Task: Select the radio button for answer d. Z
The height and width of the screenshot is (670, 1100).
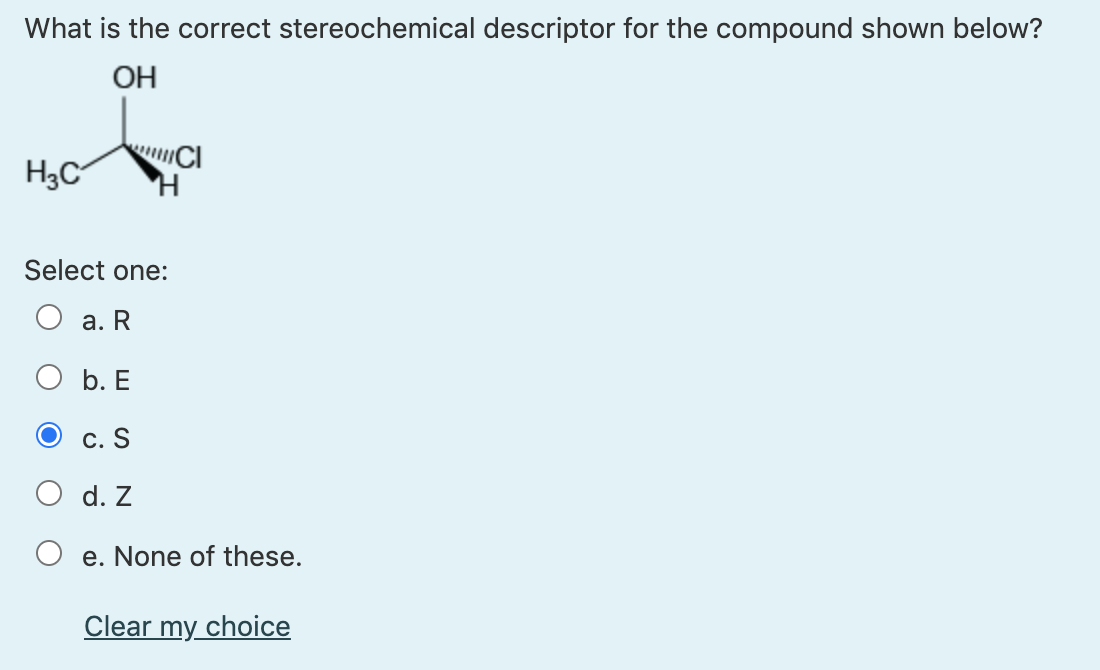Action: (49, 495)
